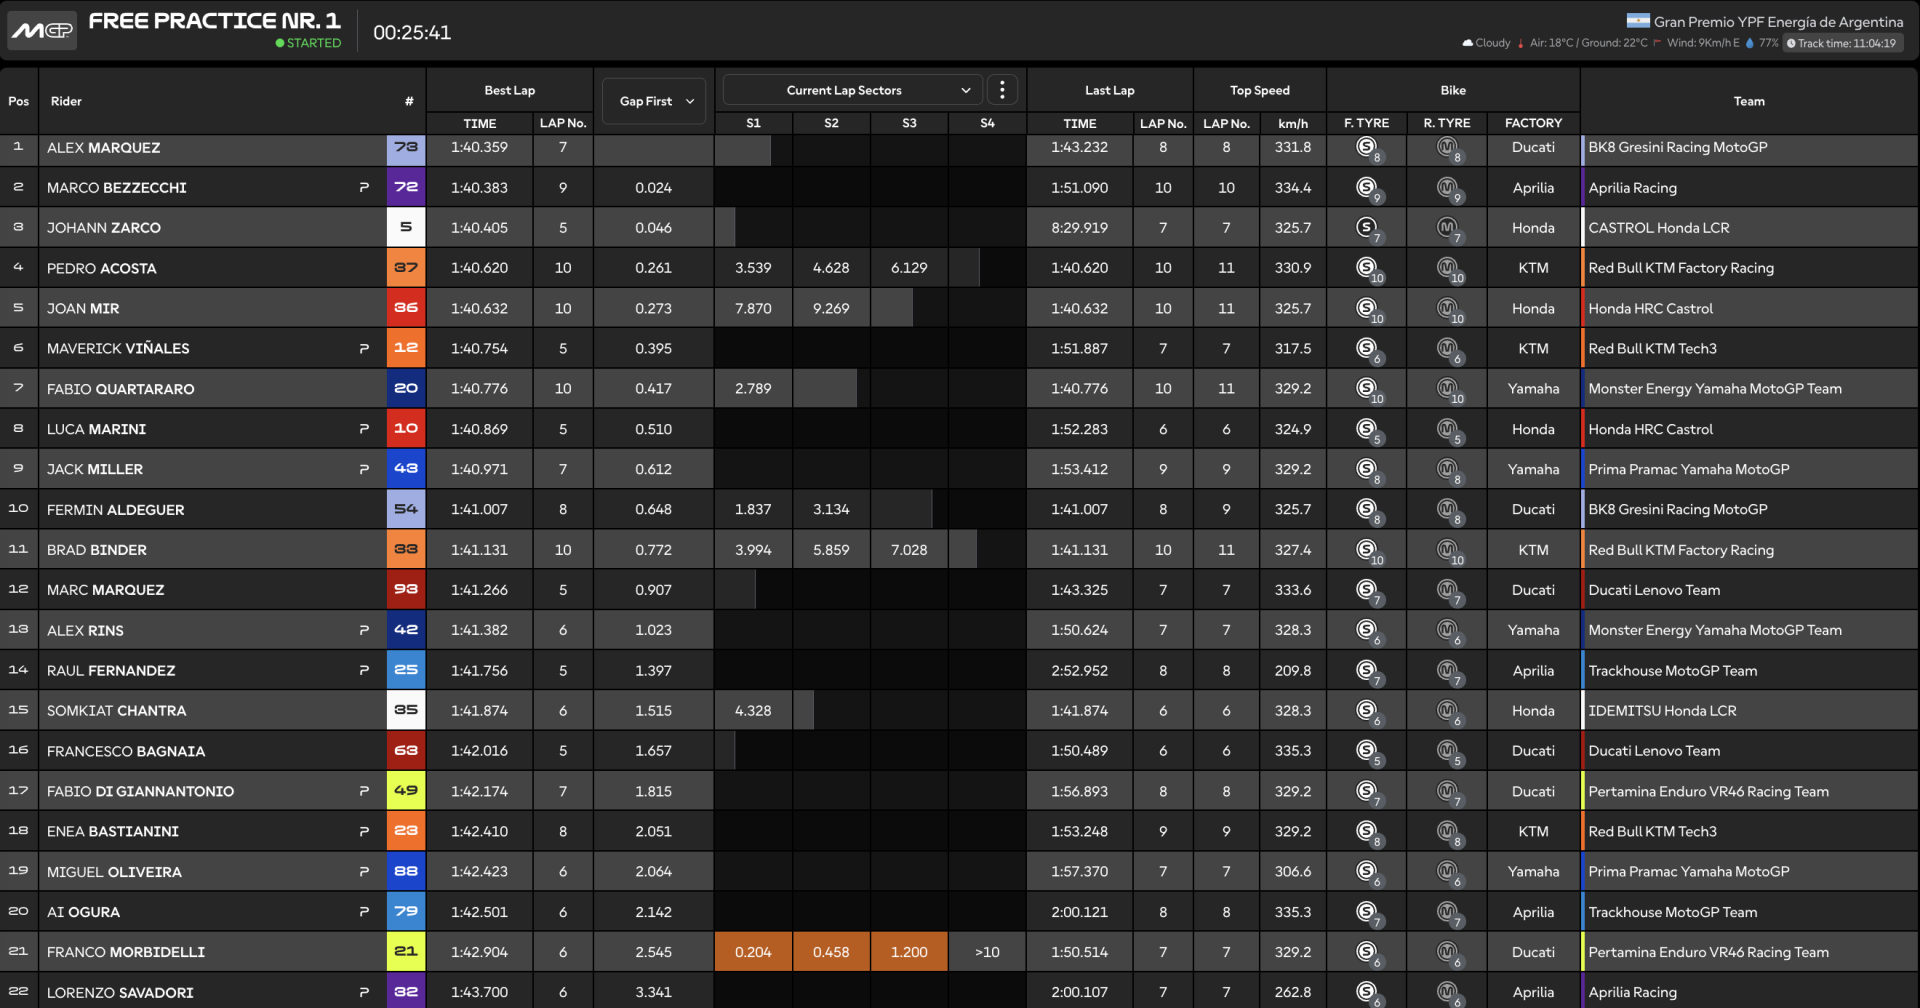Click the Argentina flag icon

[x=1638, y=21]
